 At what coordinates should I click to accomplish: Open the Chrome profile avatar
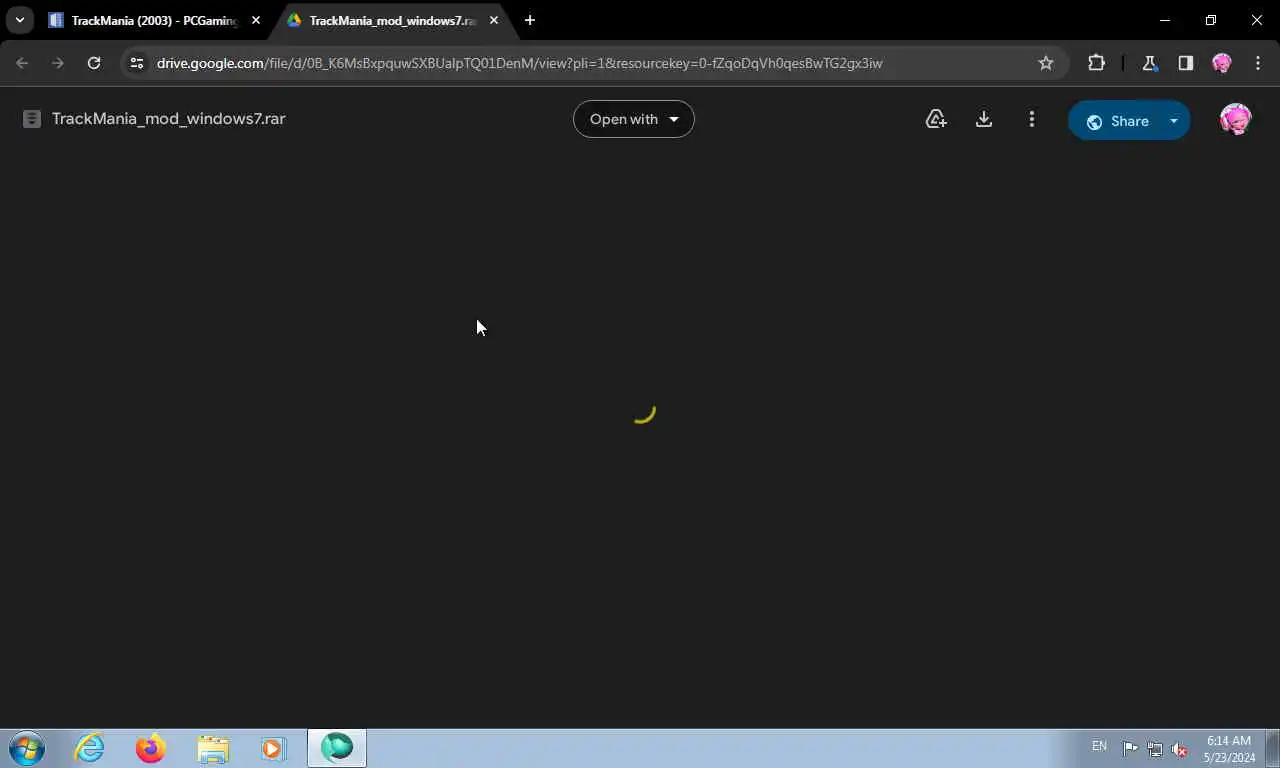pyautogui.click(x=1222, y=63)
